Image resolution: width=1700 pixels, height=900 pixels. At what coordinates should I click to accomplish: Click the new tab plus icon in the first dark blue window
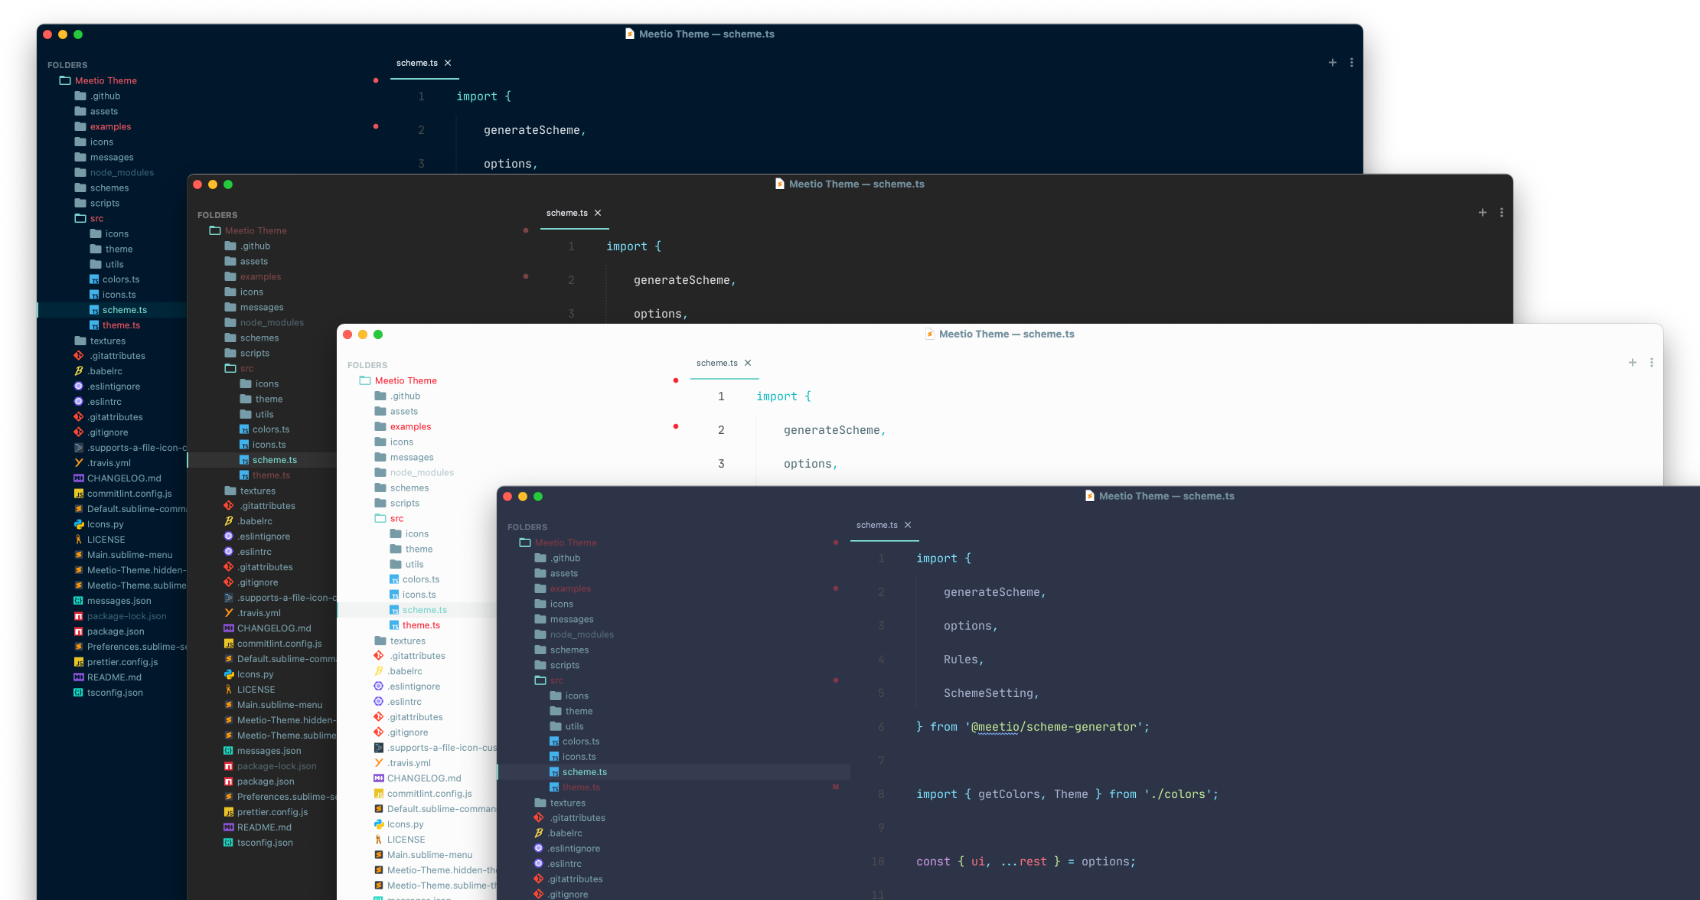click(1332, 63)
